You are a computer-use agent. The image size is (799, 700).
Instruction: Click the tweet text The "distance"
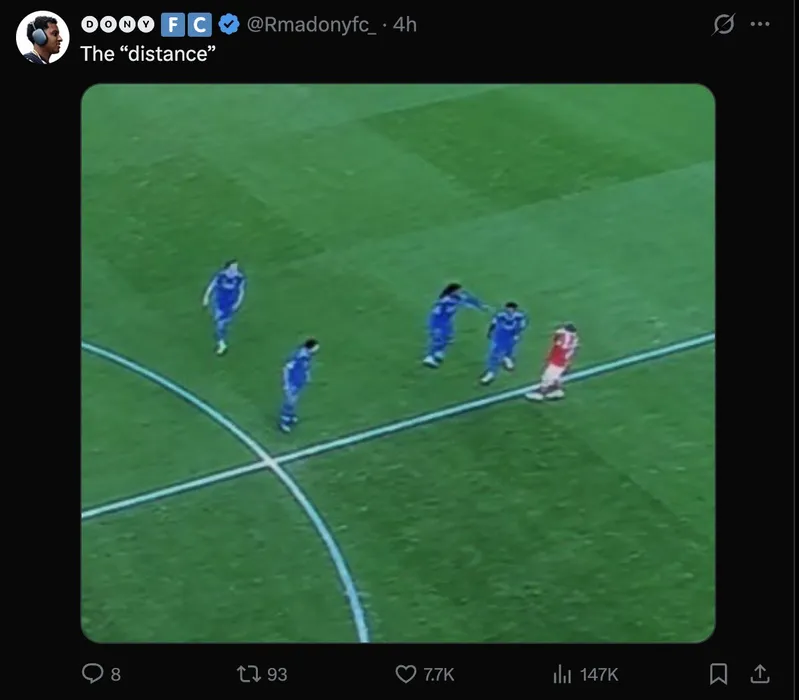click(147, 53)
